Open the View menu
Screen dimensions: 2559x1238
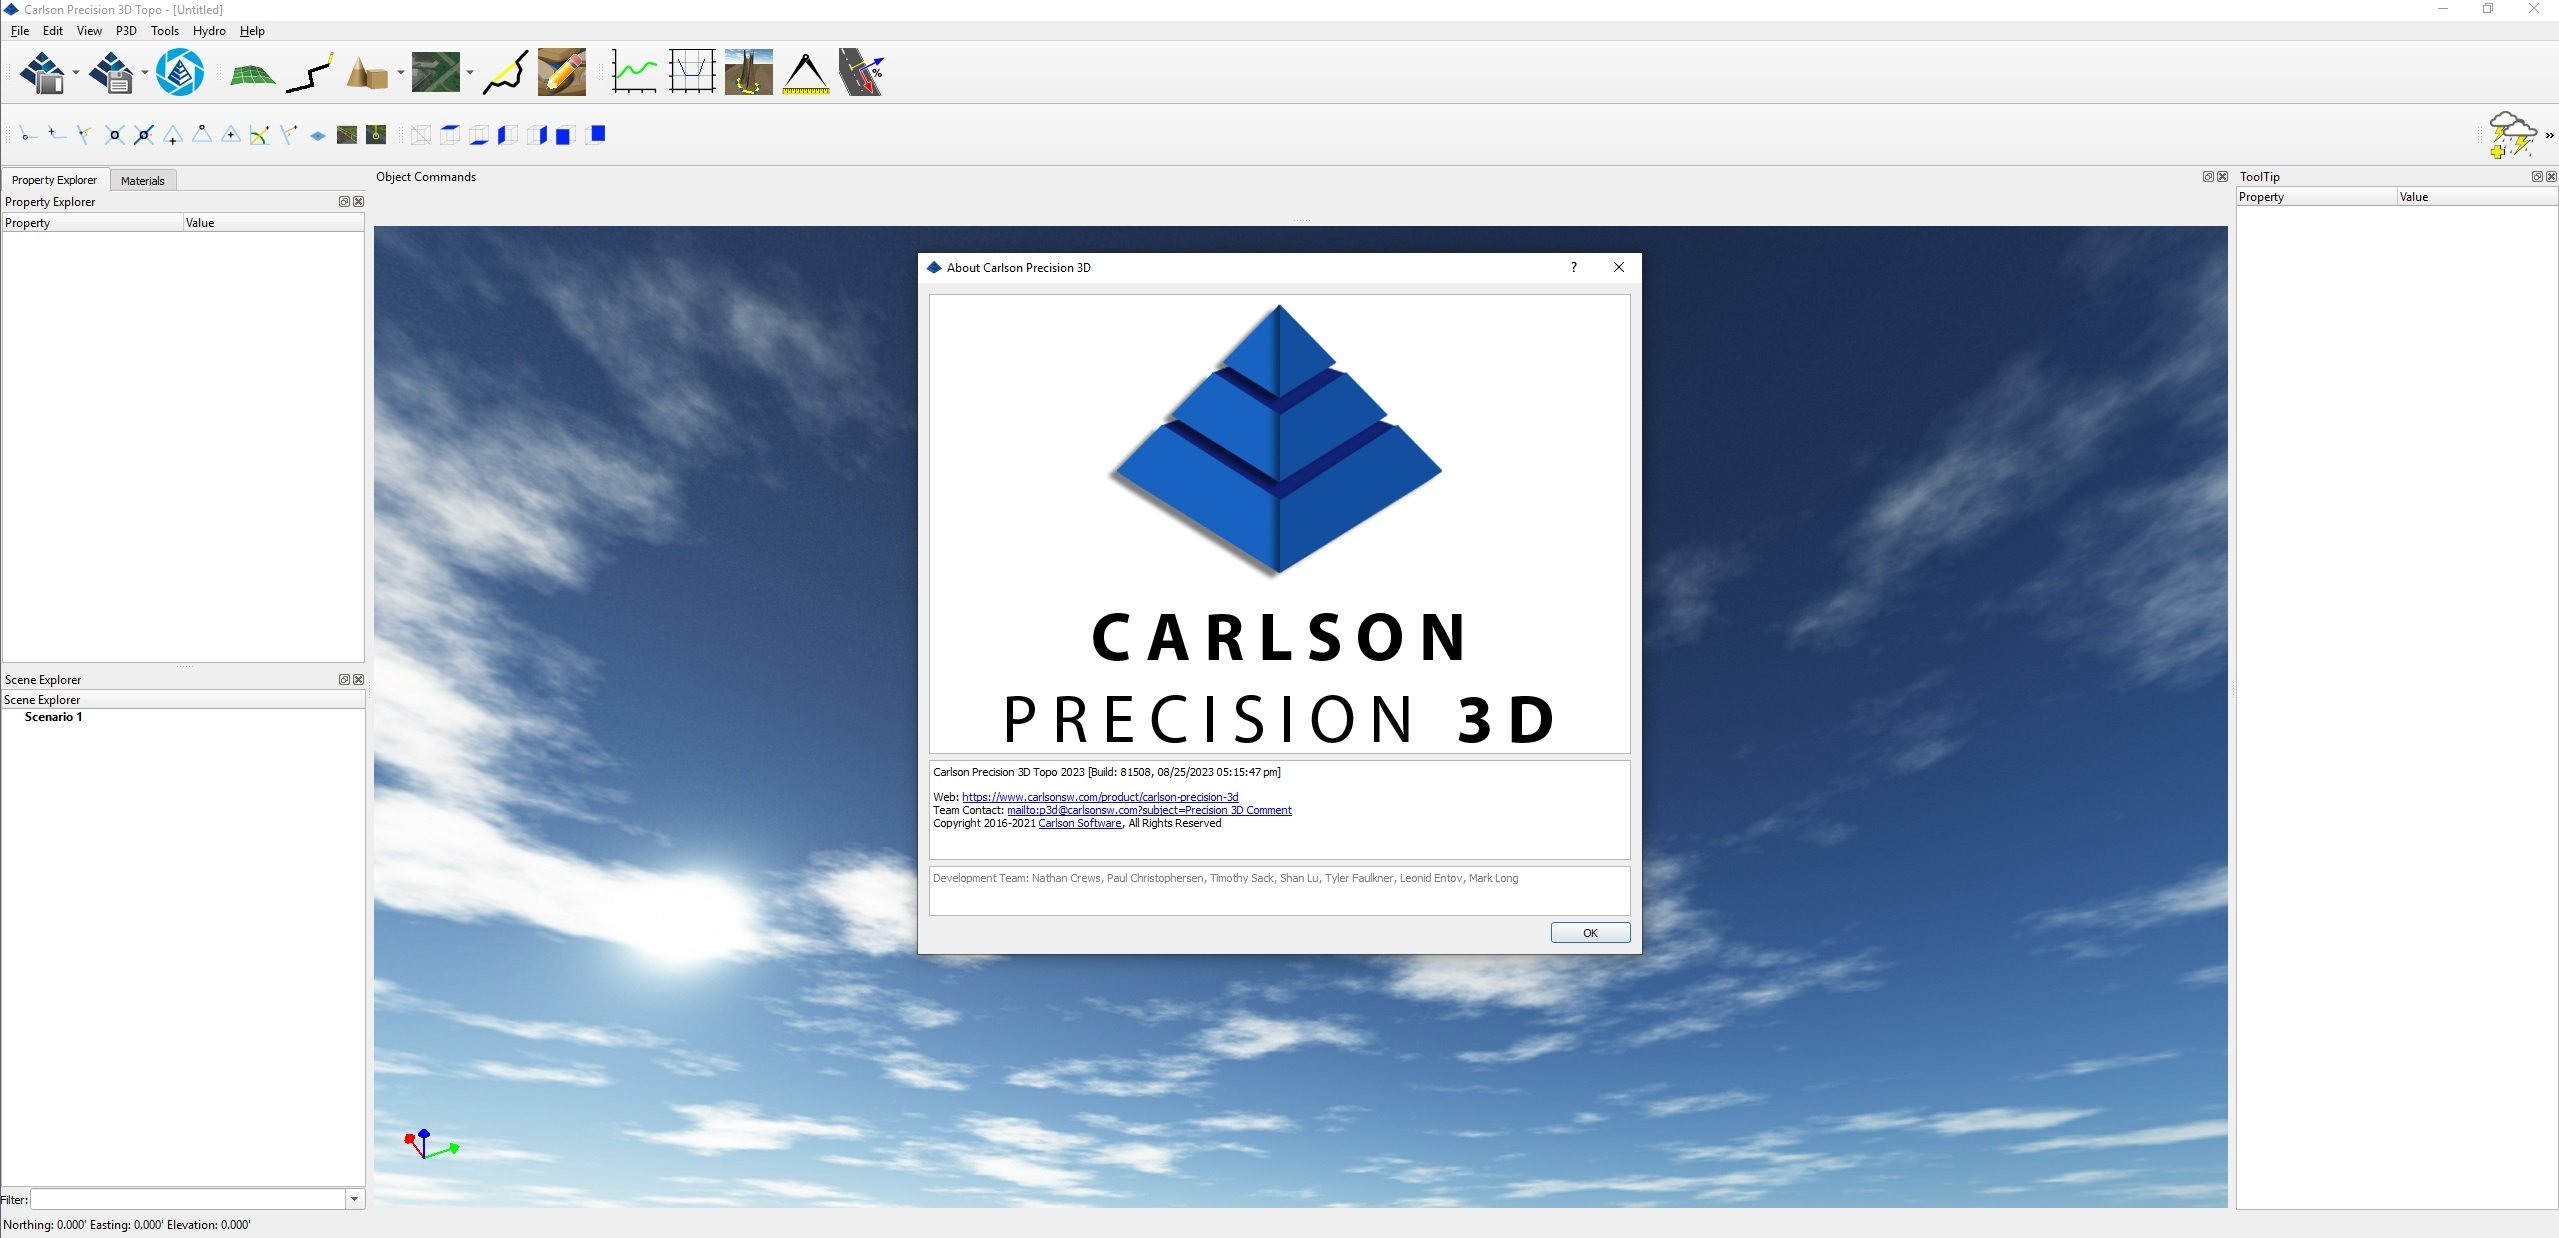[x=89, y=31]
